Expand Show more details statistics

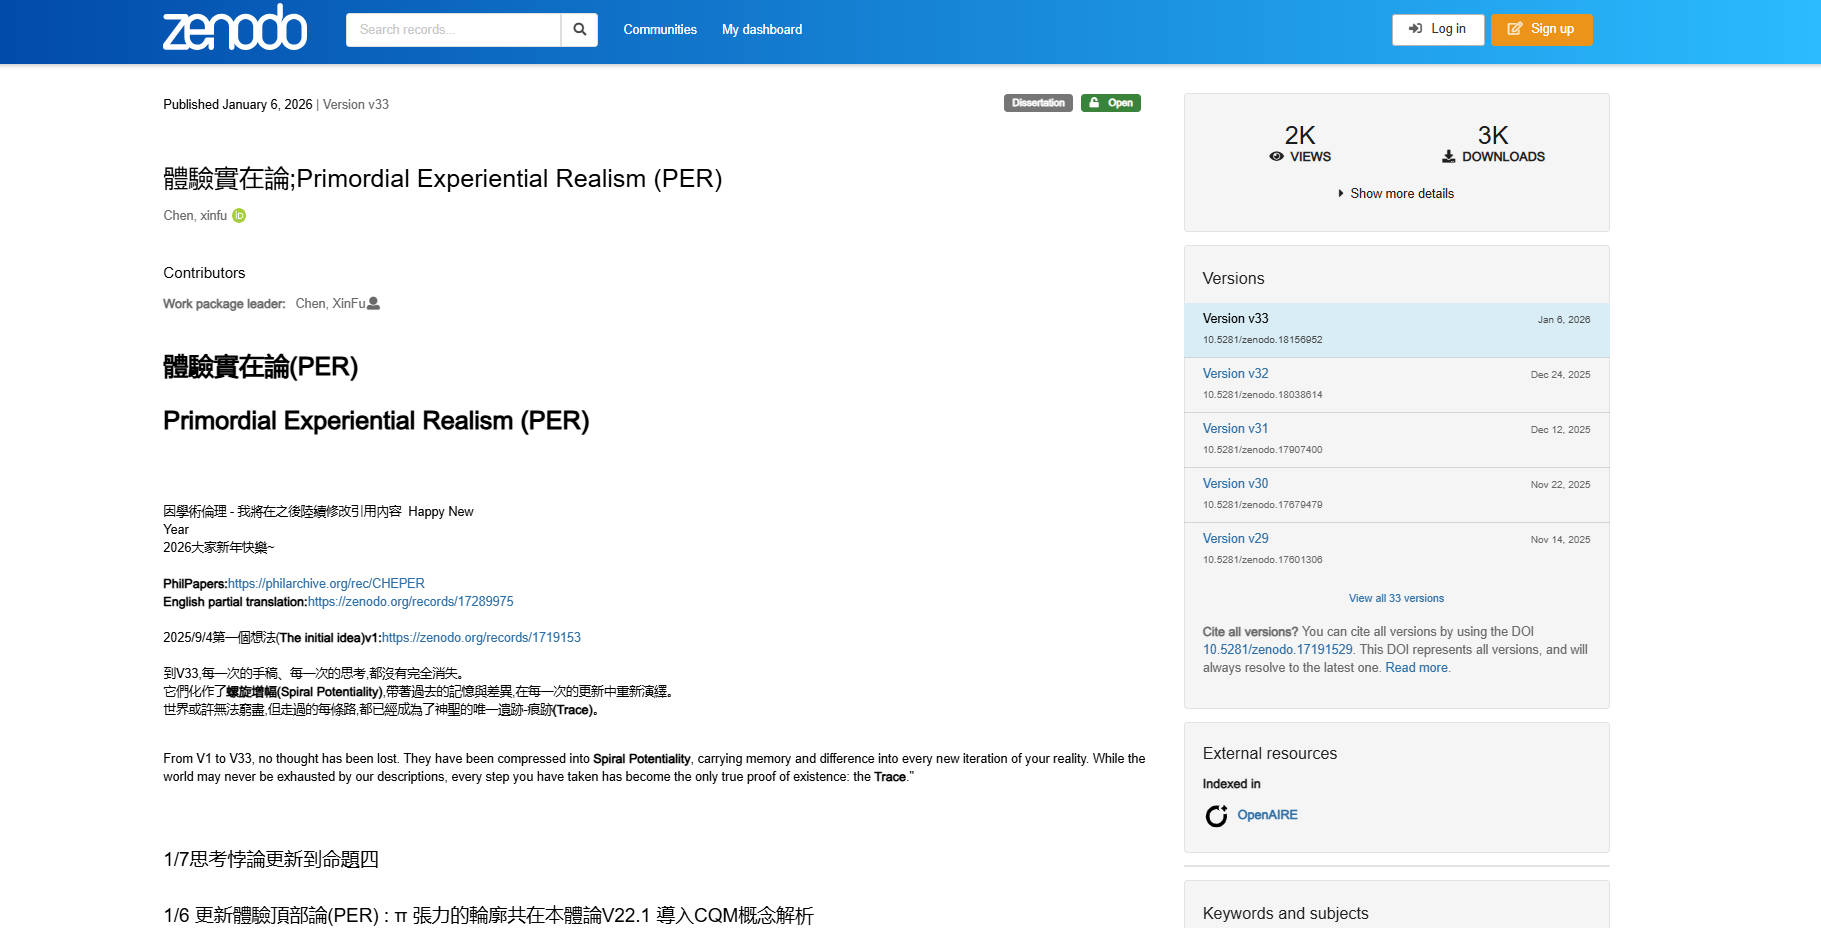pos(1396,194)
